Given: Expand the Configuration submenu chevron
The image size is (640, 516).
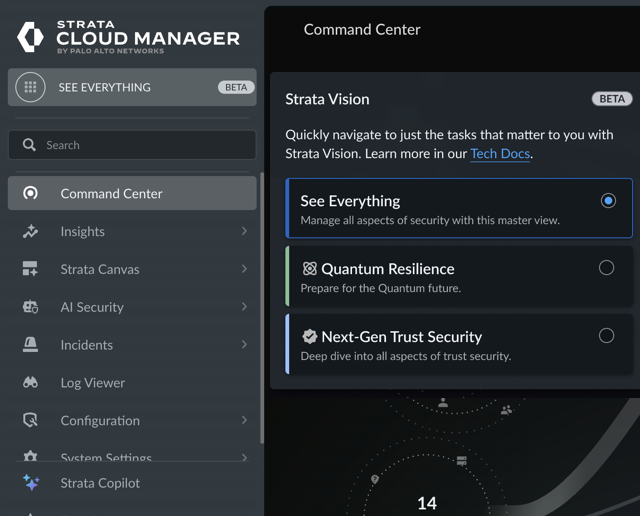Looking at the screenshot, I should pyautogui.click(x=244, y=421).
